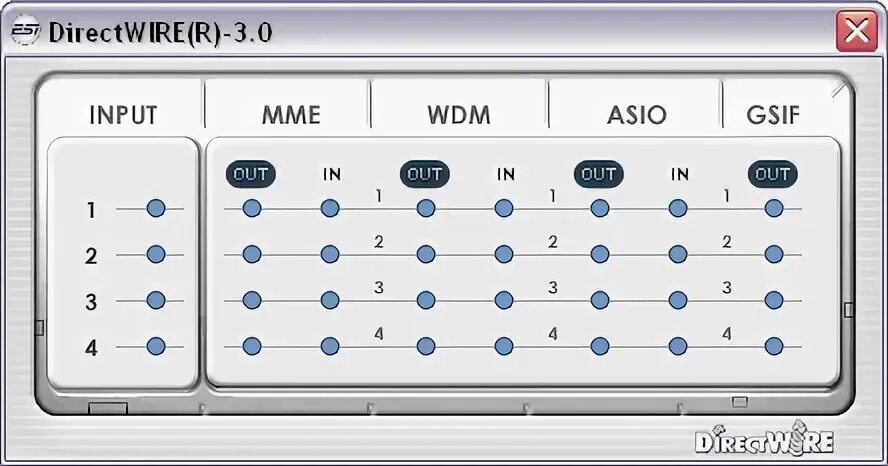
Task: Click the EST logo in title bar
Action: 26,32
